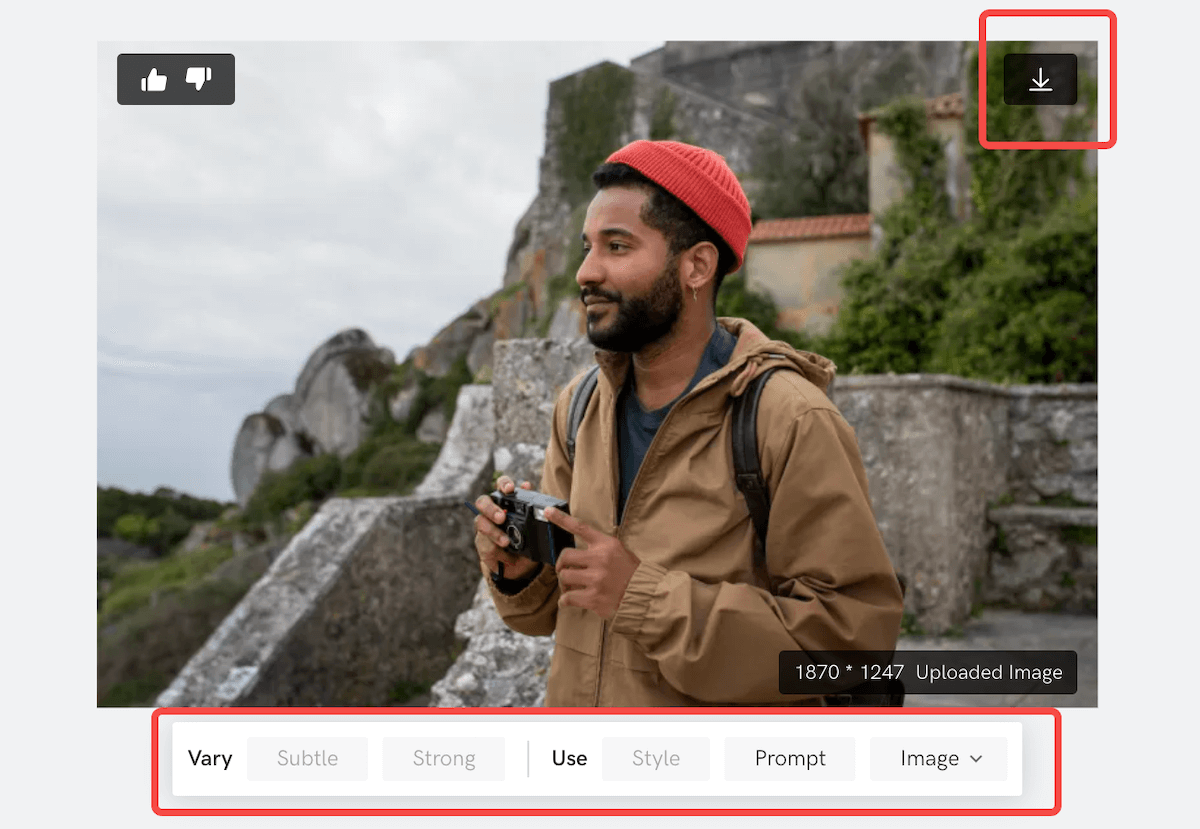
Task: Click the Vary label in the action bar
Action: click(x=209, y=759)
